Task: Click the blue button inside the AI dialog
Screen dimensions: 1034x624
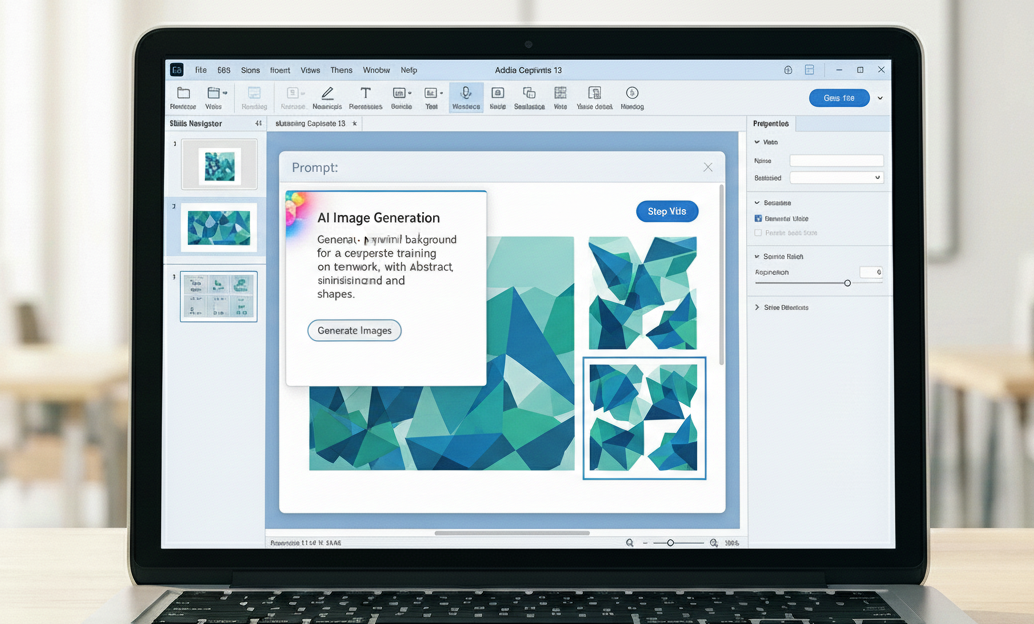Action: pyautogui.click(x=667, y=211)
